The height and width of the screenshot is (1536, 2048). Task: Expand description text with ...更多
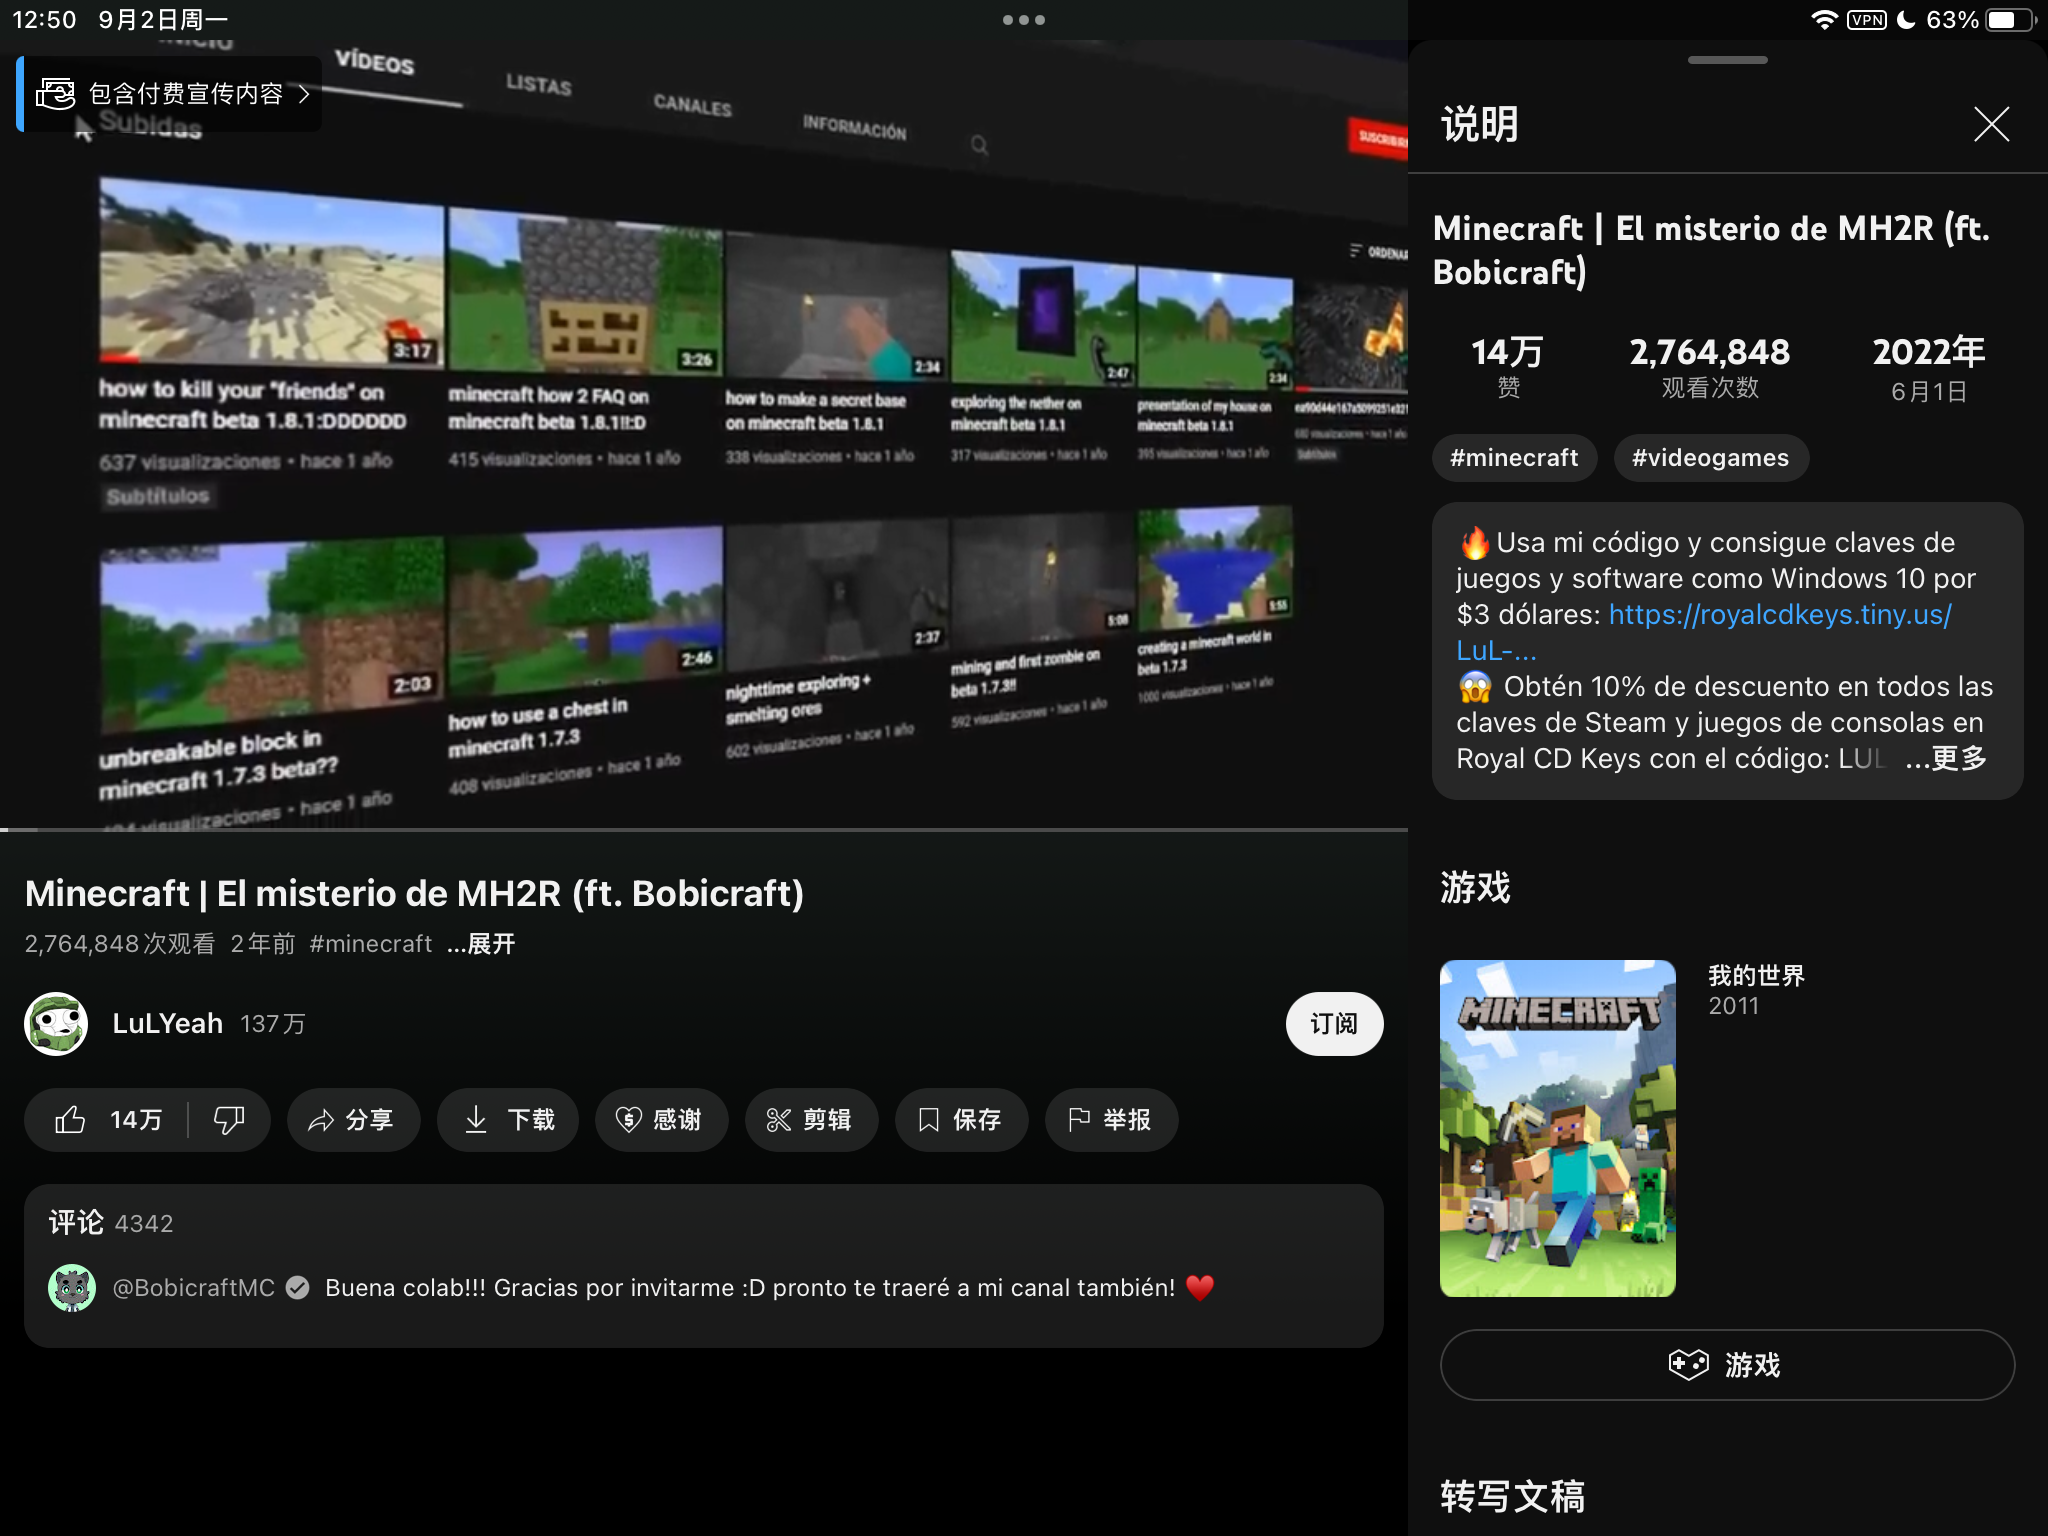pos(1947,759)
